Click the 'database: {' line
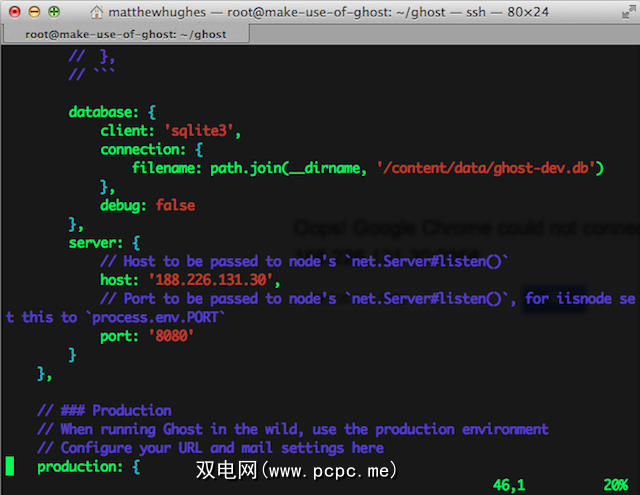Image resolution: width=640 pixels, height=495 pixels. coord(112,112)
